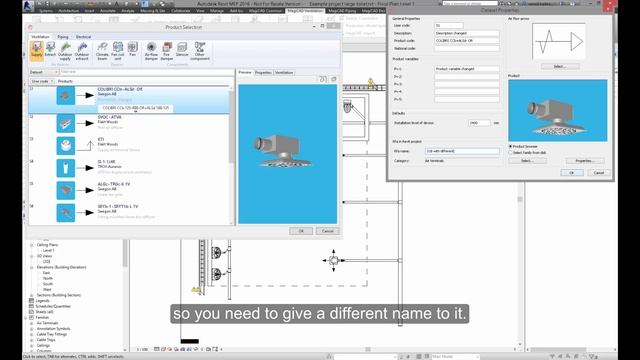Click the last Swegon AB product thumbnail
Screen dimensions: 640x360
pos(66,213)
